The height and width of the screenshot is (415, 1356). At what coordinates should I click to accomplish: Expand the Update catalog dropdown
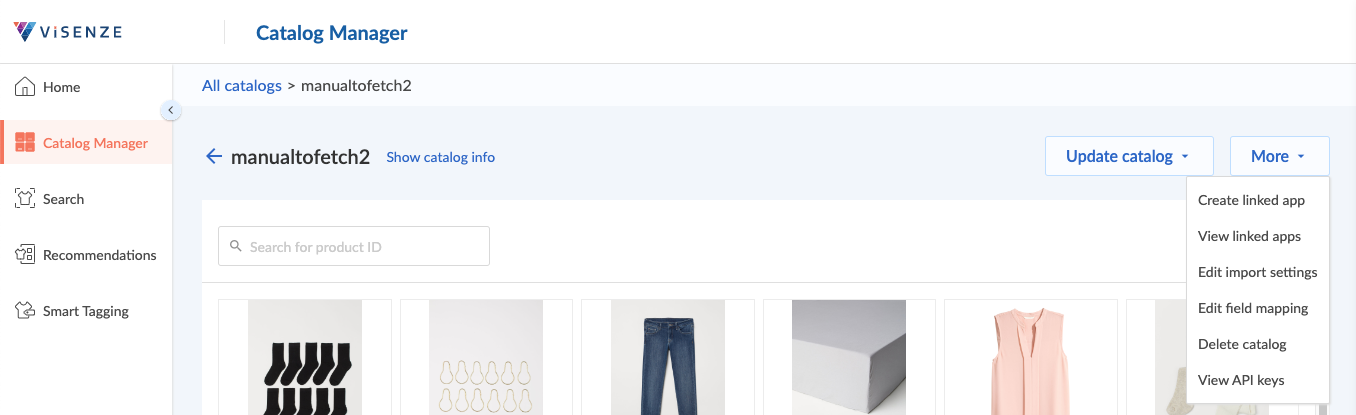pos(1128,156)
